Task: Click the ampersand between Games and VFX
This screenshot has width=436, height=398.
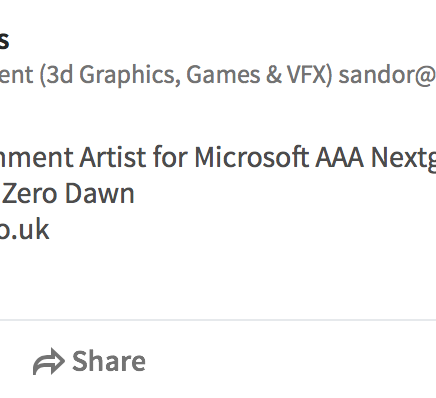Action: (274, 75)
